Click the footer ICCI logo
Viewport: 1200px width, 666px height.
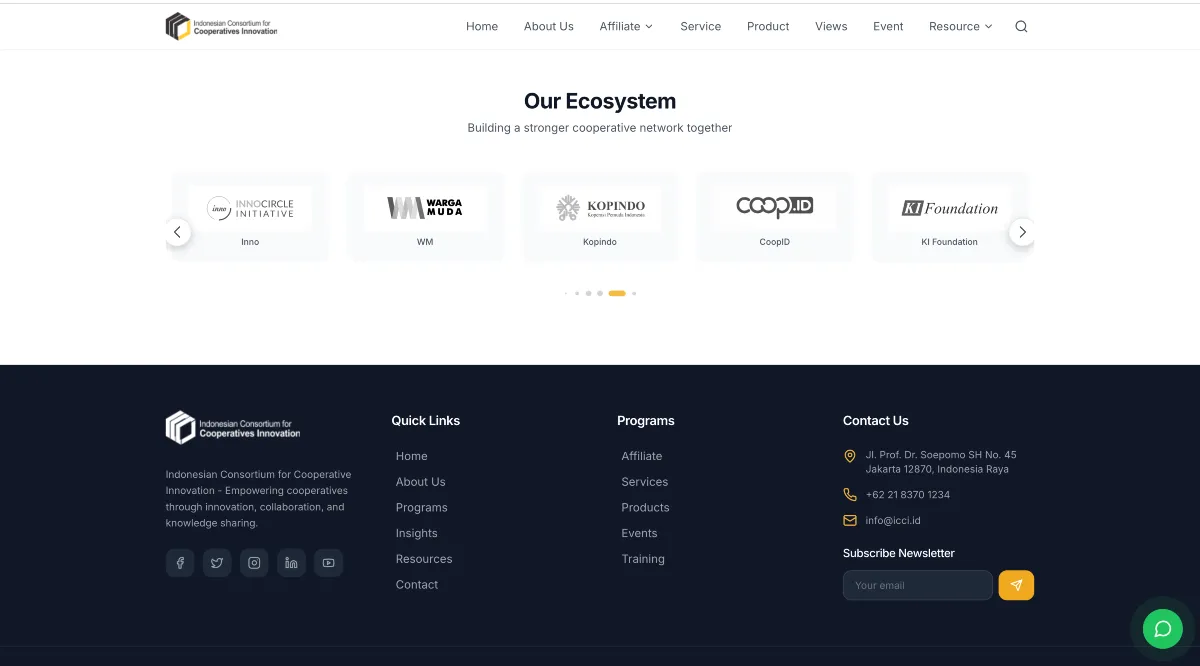233,428
